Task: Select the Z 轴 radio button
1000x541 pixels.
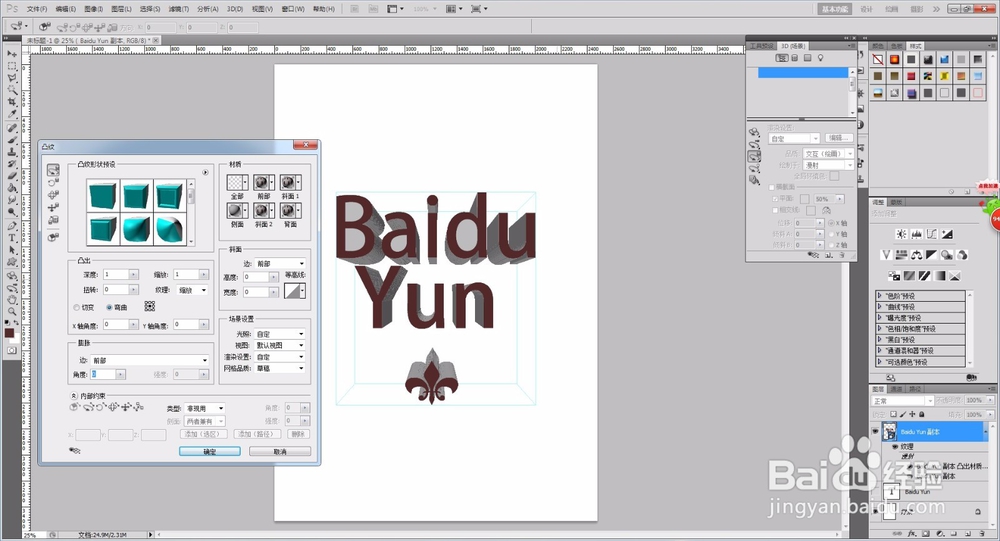Action: point(831,245)
